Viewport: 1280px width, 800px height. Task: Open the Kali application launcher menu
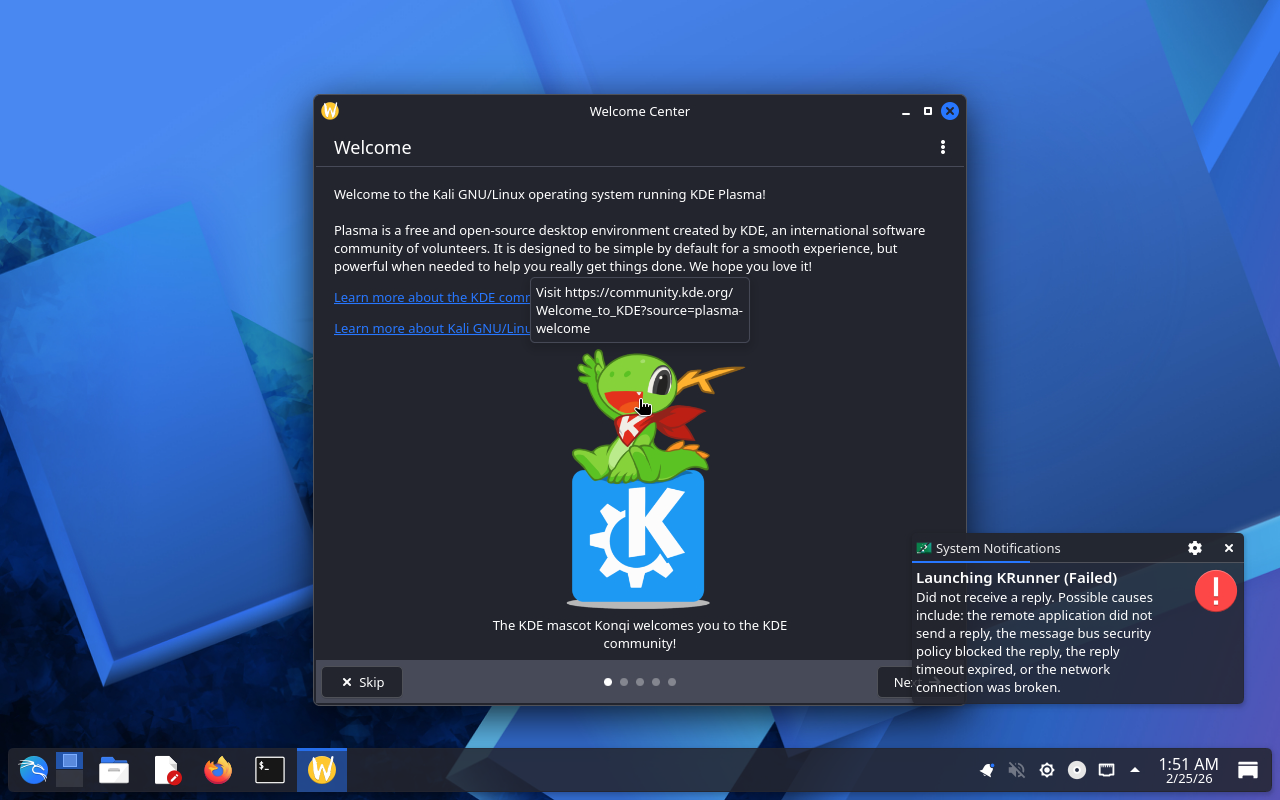point(33,770)
